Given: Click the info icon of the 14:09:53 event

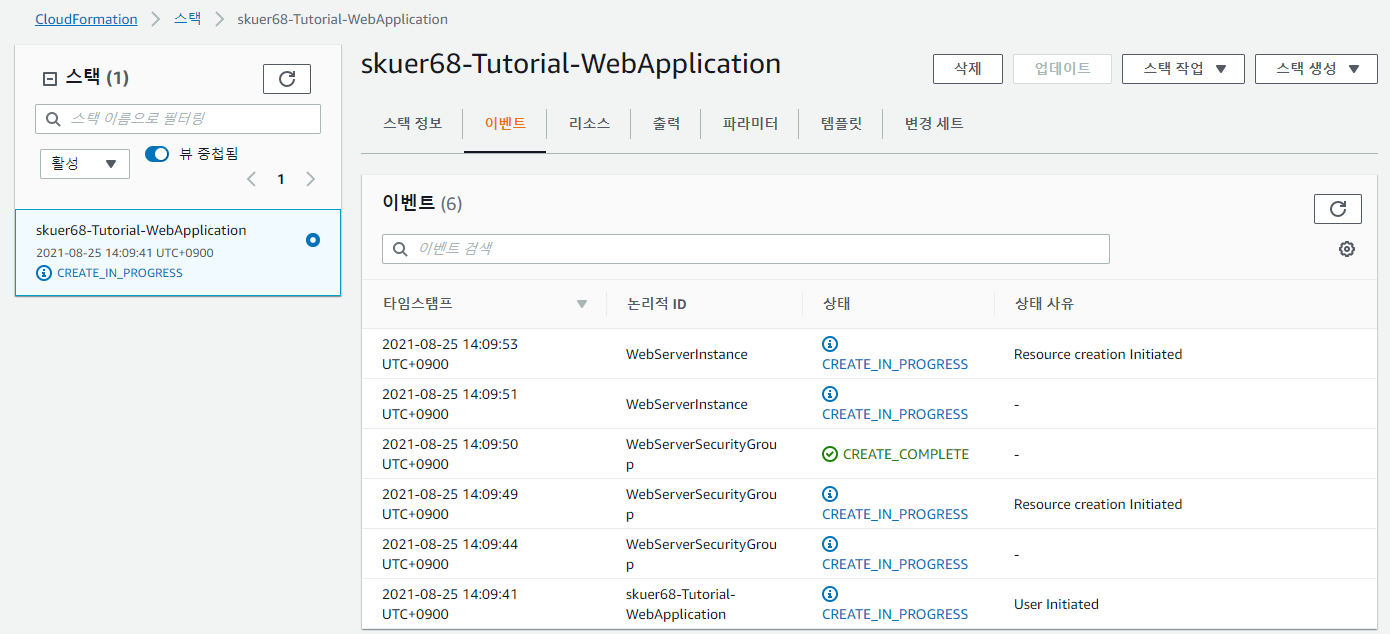Looking at the screenshot, I should tap(830, 344).
